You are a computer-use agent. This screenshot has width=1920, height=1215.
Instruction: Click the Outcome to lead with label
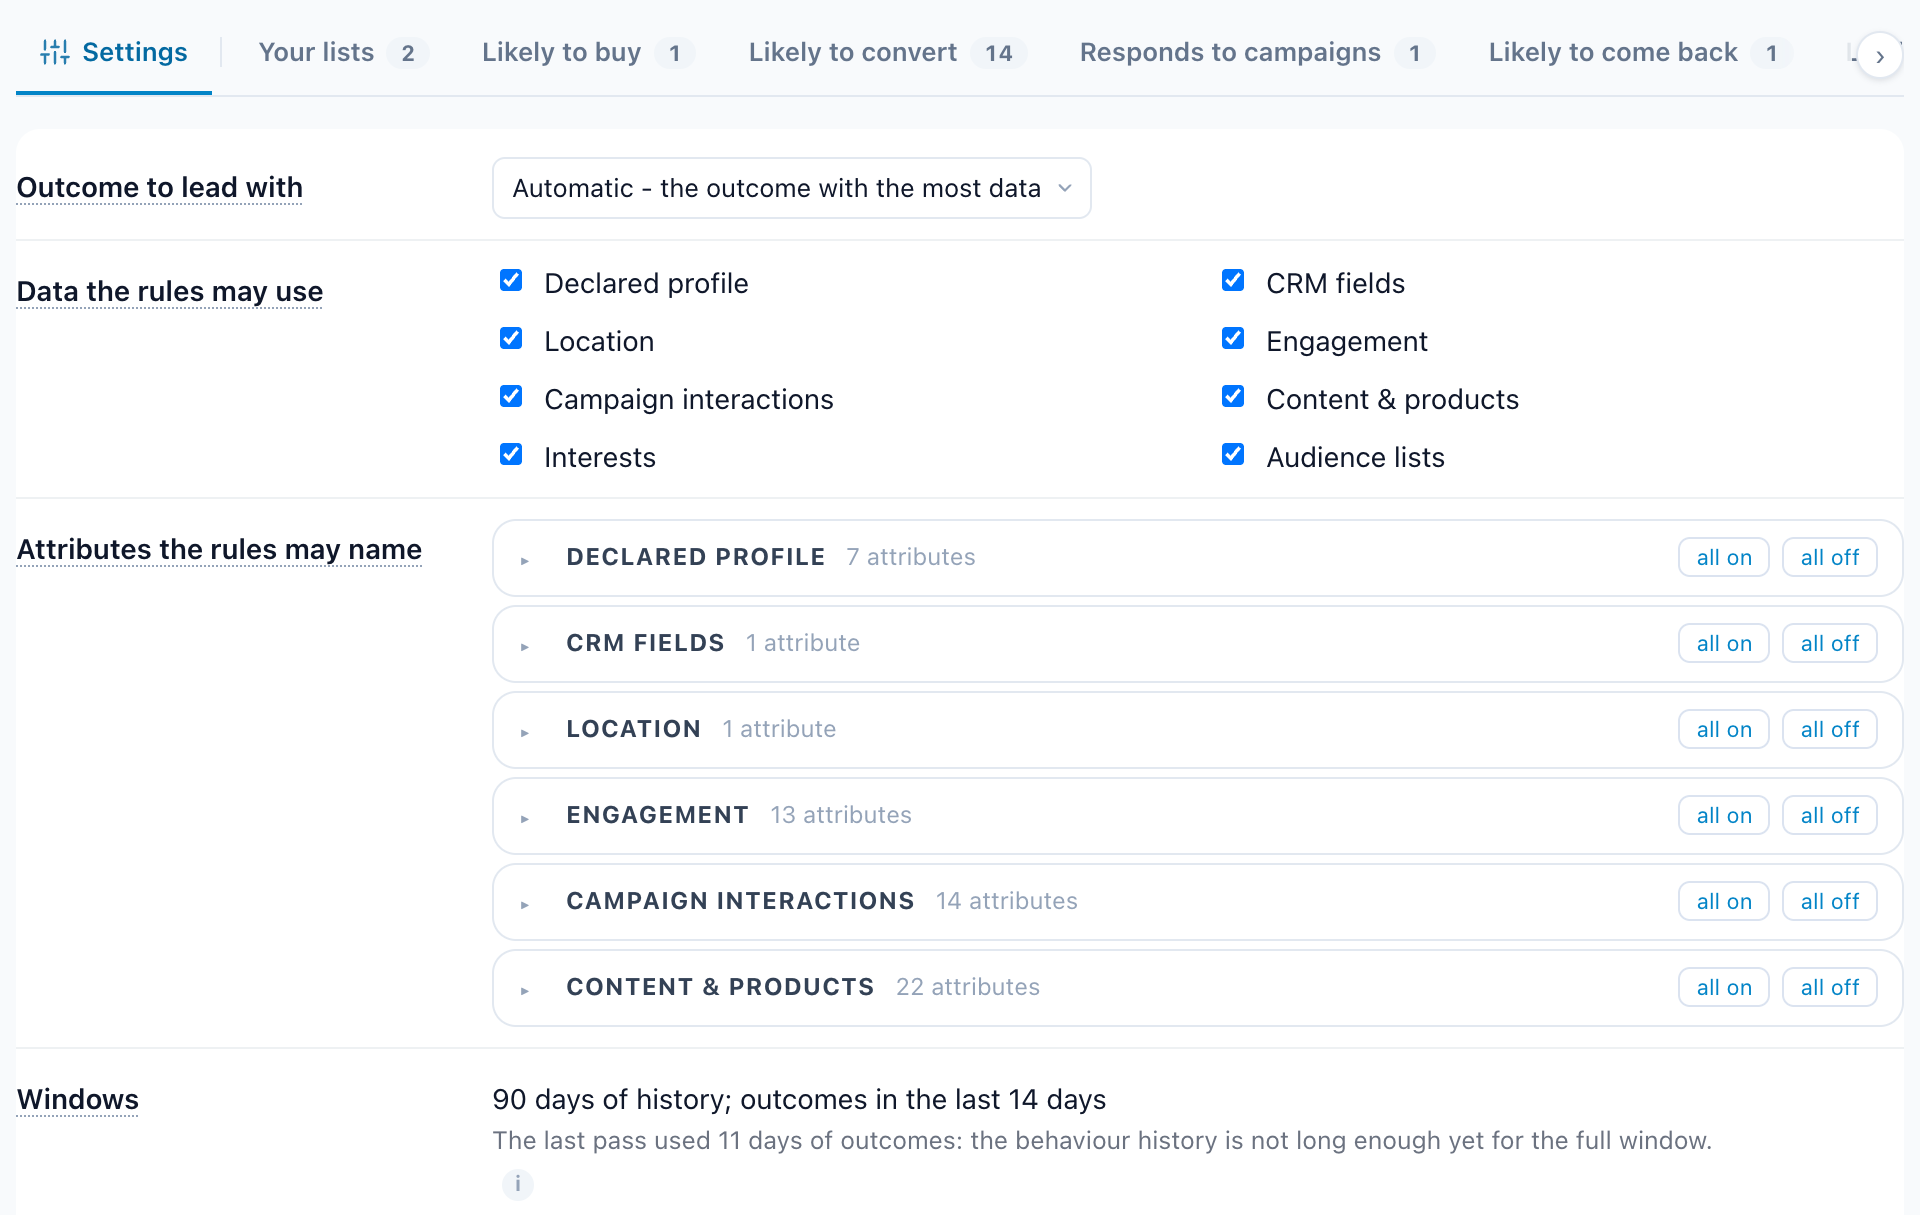[160, 187]
